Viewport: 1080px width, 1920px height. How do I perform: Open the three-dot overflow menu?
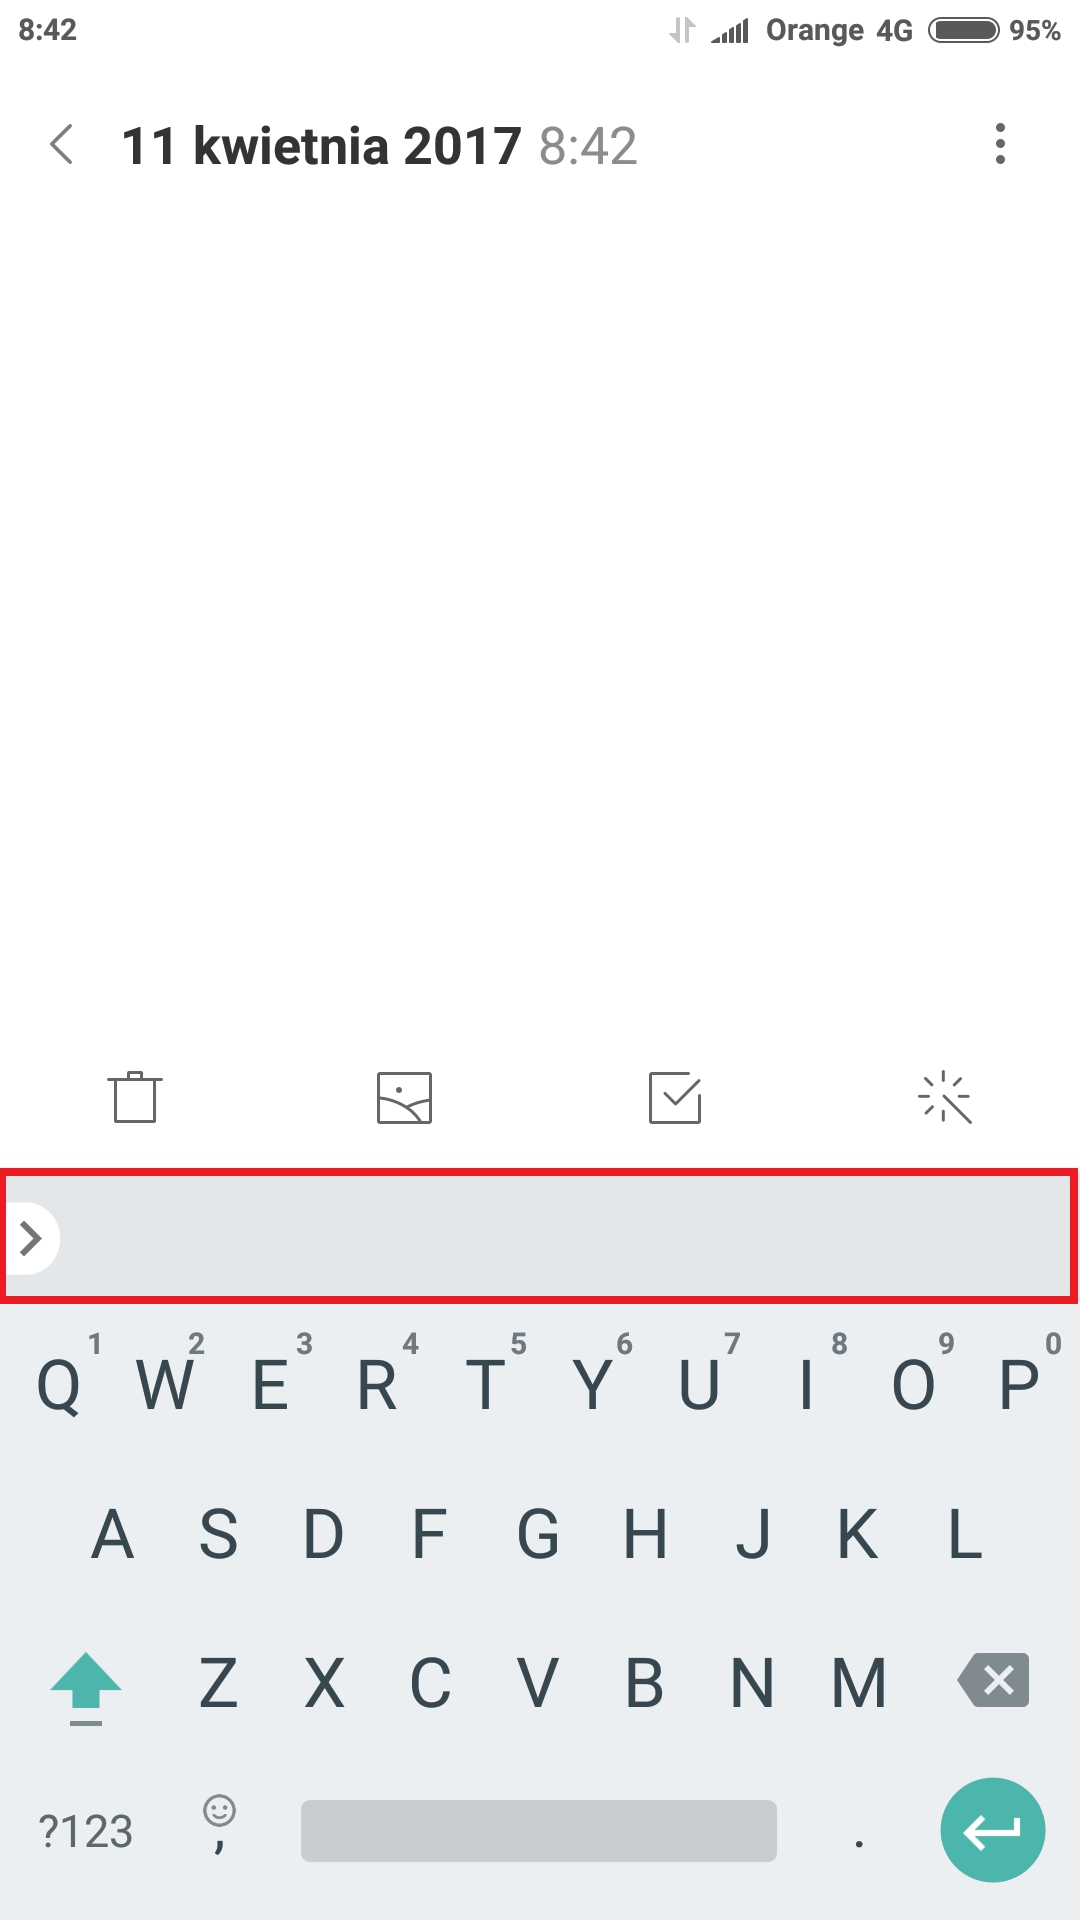point(1000,144)
